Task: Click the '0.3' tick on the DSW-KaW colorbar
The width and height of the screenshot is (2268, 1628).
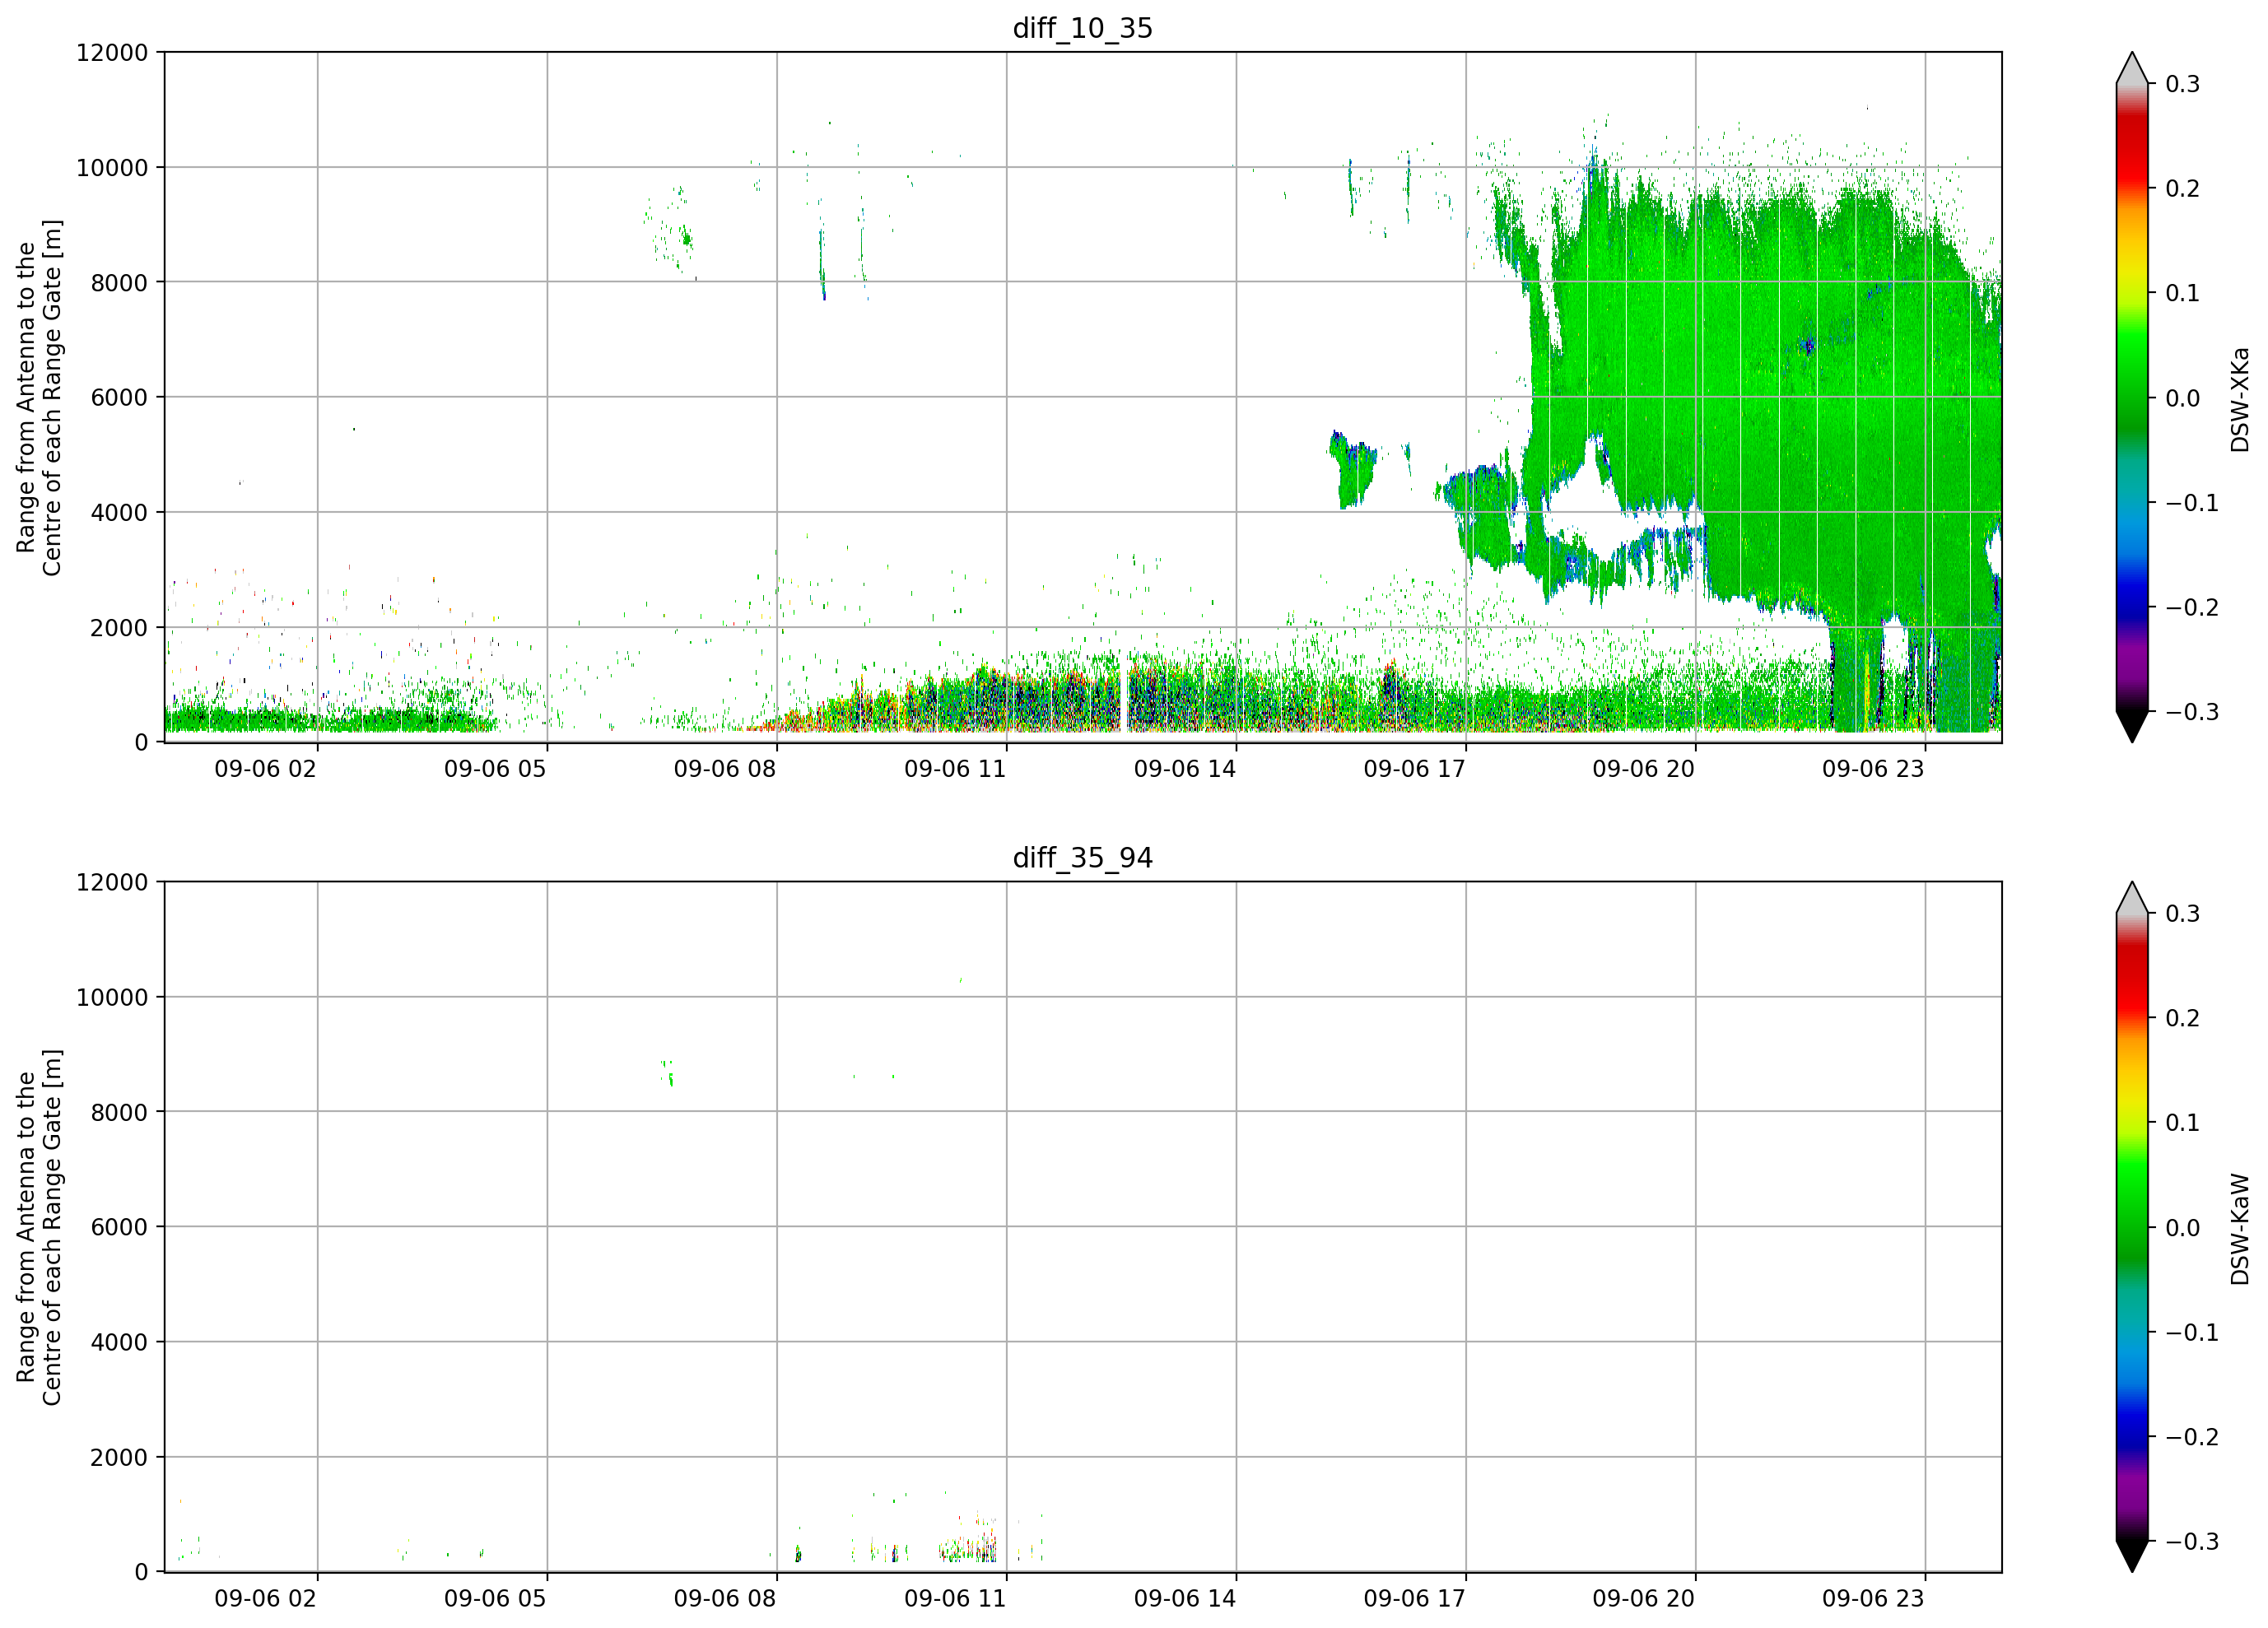Action: [x=2183, y=913]
